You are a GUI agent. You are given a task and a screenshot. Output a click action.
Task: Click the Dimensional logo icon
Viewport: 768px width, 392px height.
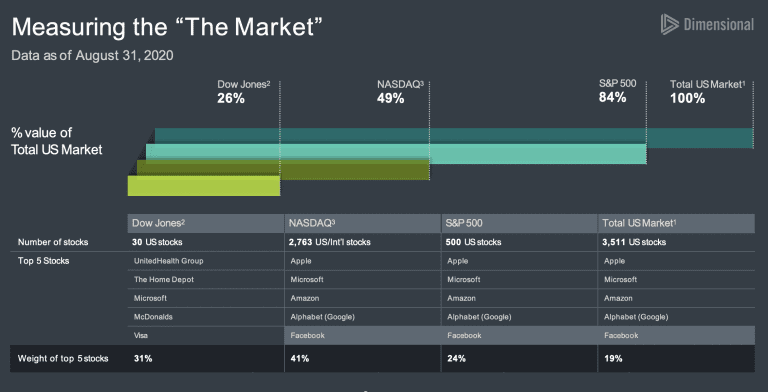coord(669,24)
